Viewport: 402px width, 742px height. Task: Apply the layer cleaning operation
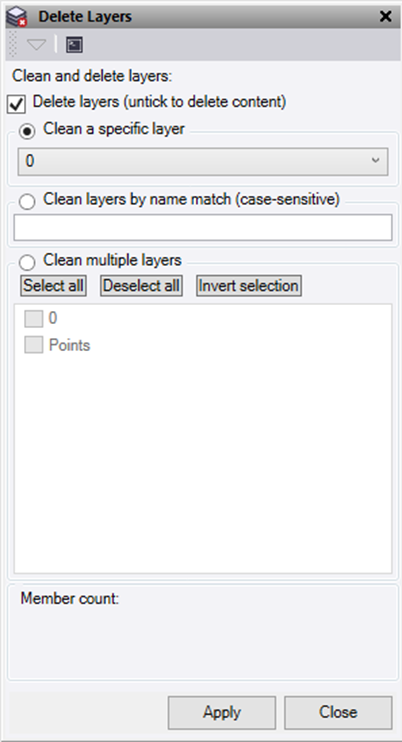pyautogui.click(x=222, y=712)
